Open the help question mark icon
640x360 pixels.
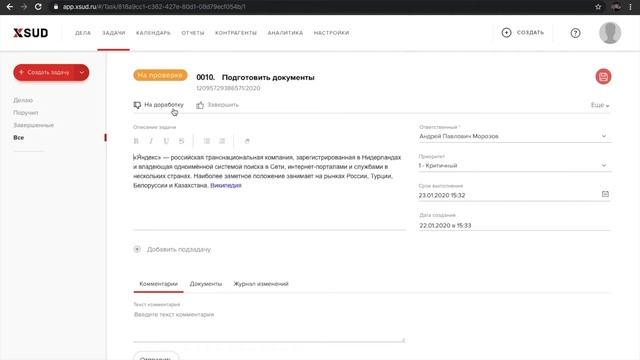point(575,33)
